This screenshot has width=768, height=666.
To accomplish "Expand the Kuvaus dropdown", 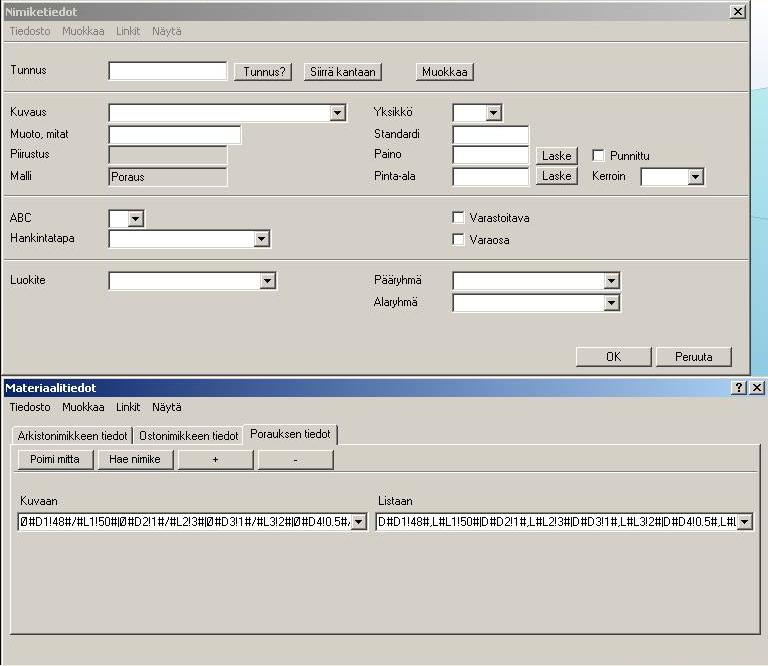I will [337, 114].
